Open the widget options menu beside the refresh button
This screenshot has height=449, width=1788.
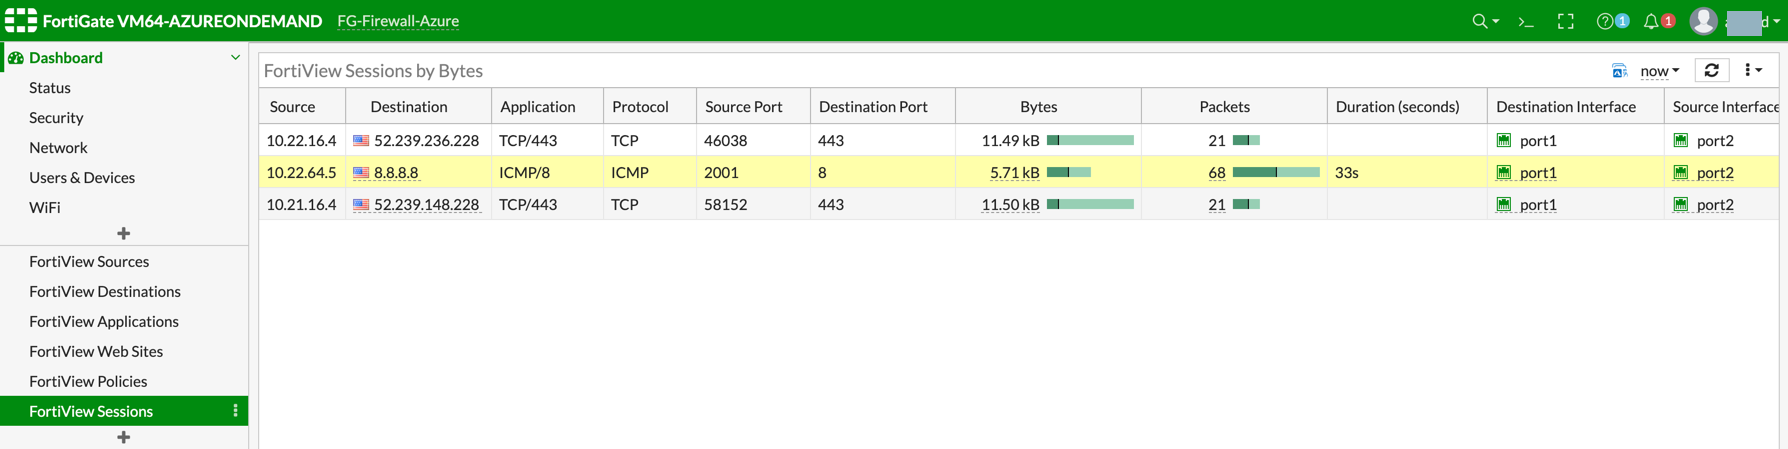(1751, 70)
